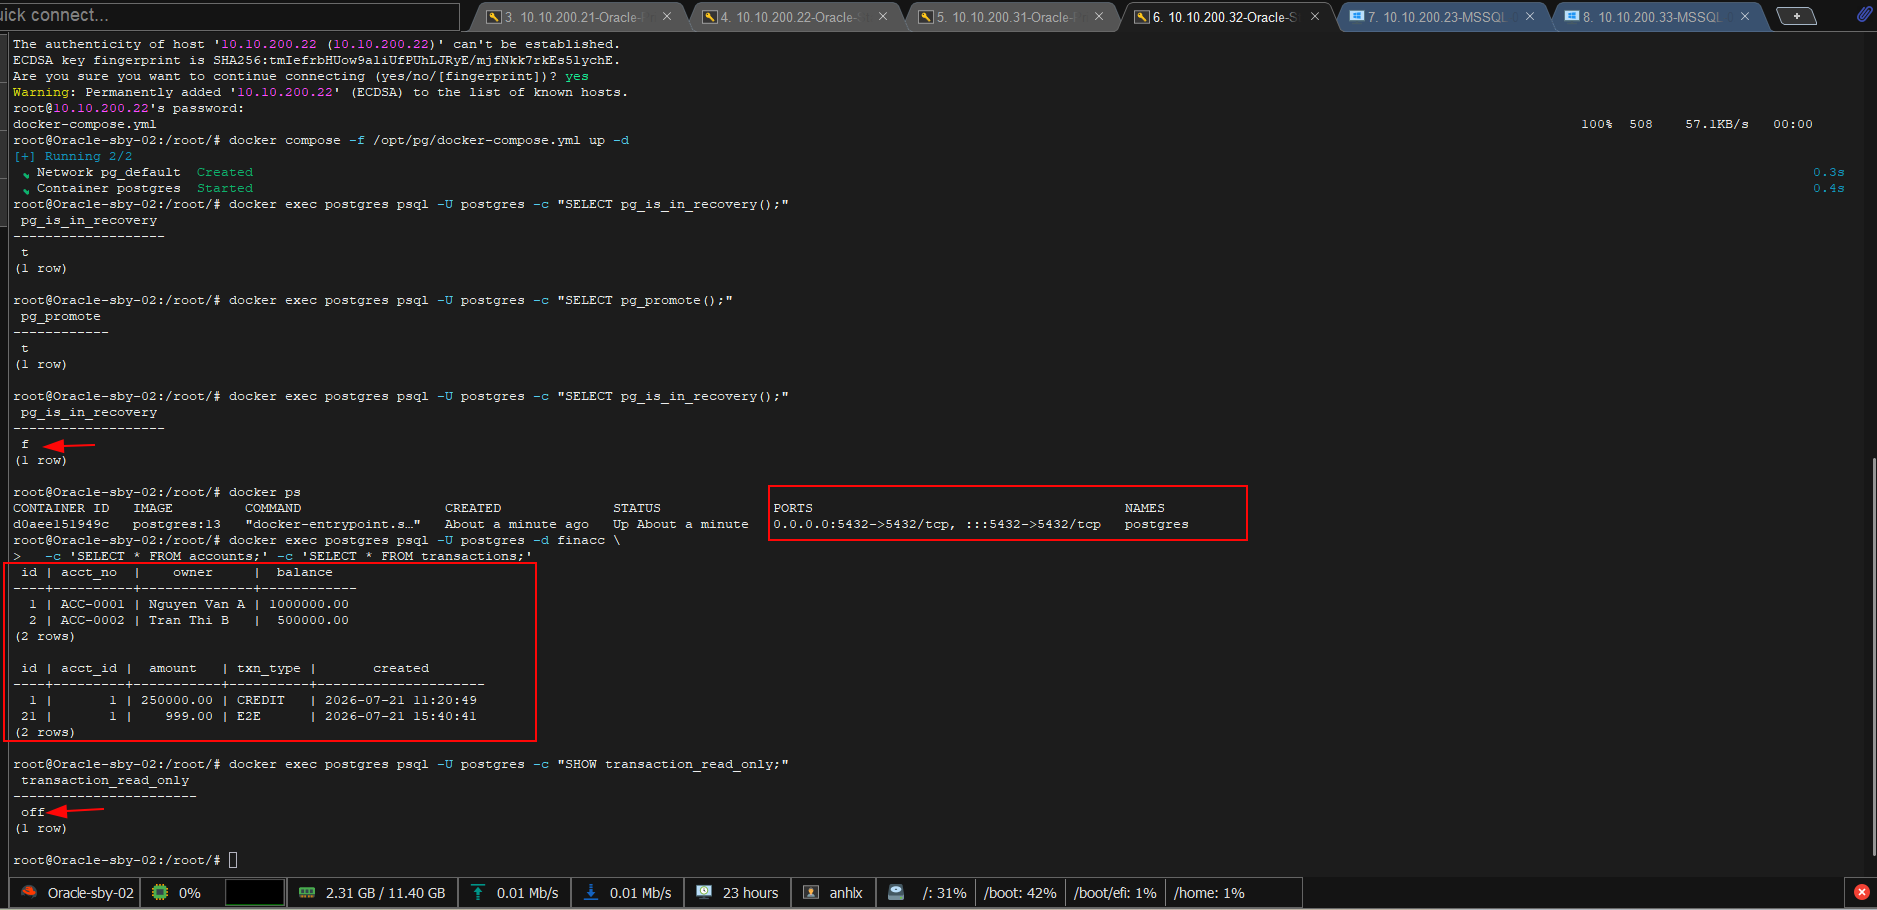The width and height of the screenshot is (1877, 910).
Task: Click the /: 31% disk usage entry
Action: coord(944,893)
